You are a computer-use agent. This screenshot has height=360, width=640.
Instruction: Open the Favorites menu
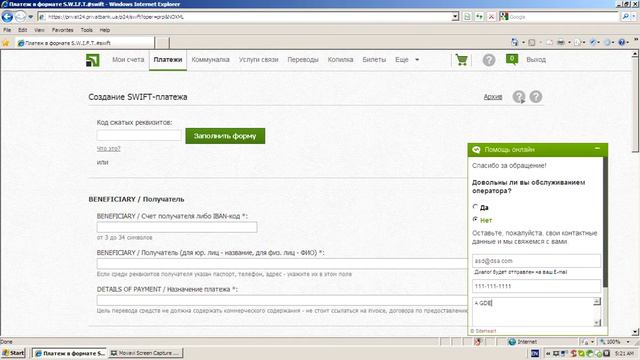pos(62,30)
